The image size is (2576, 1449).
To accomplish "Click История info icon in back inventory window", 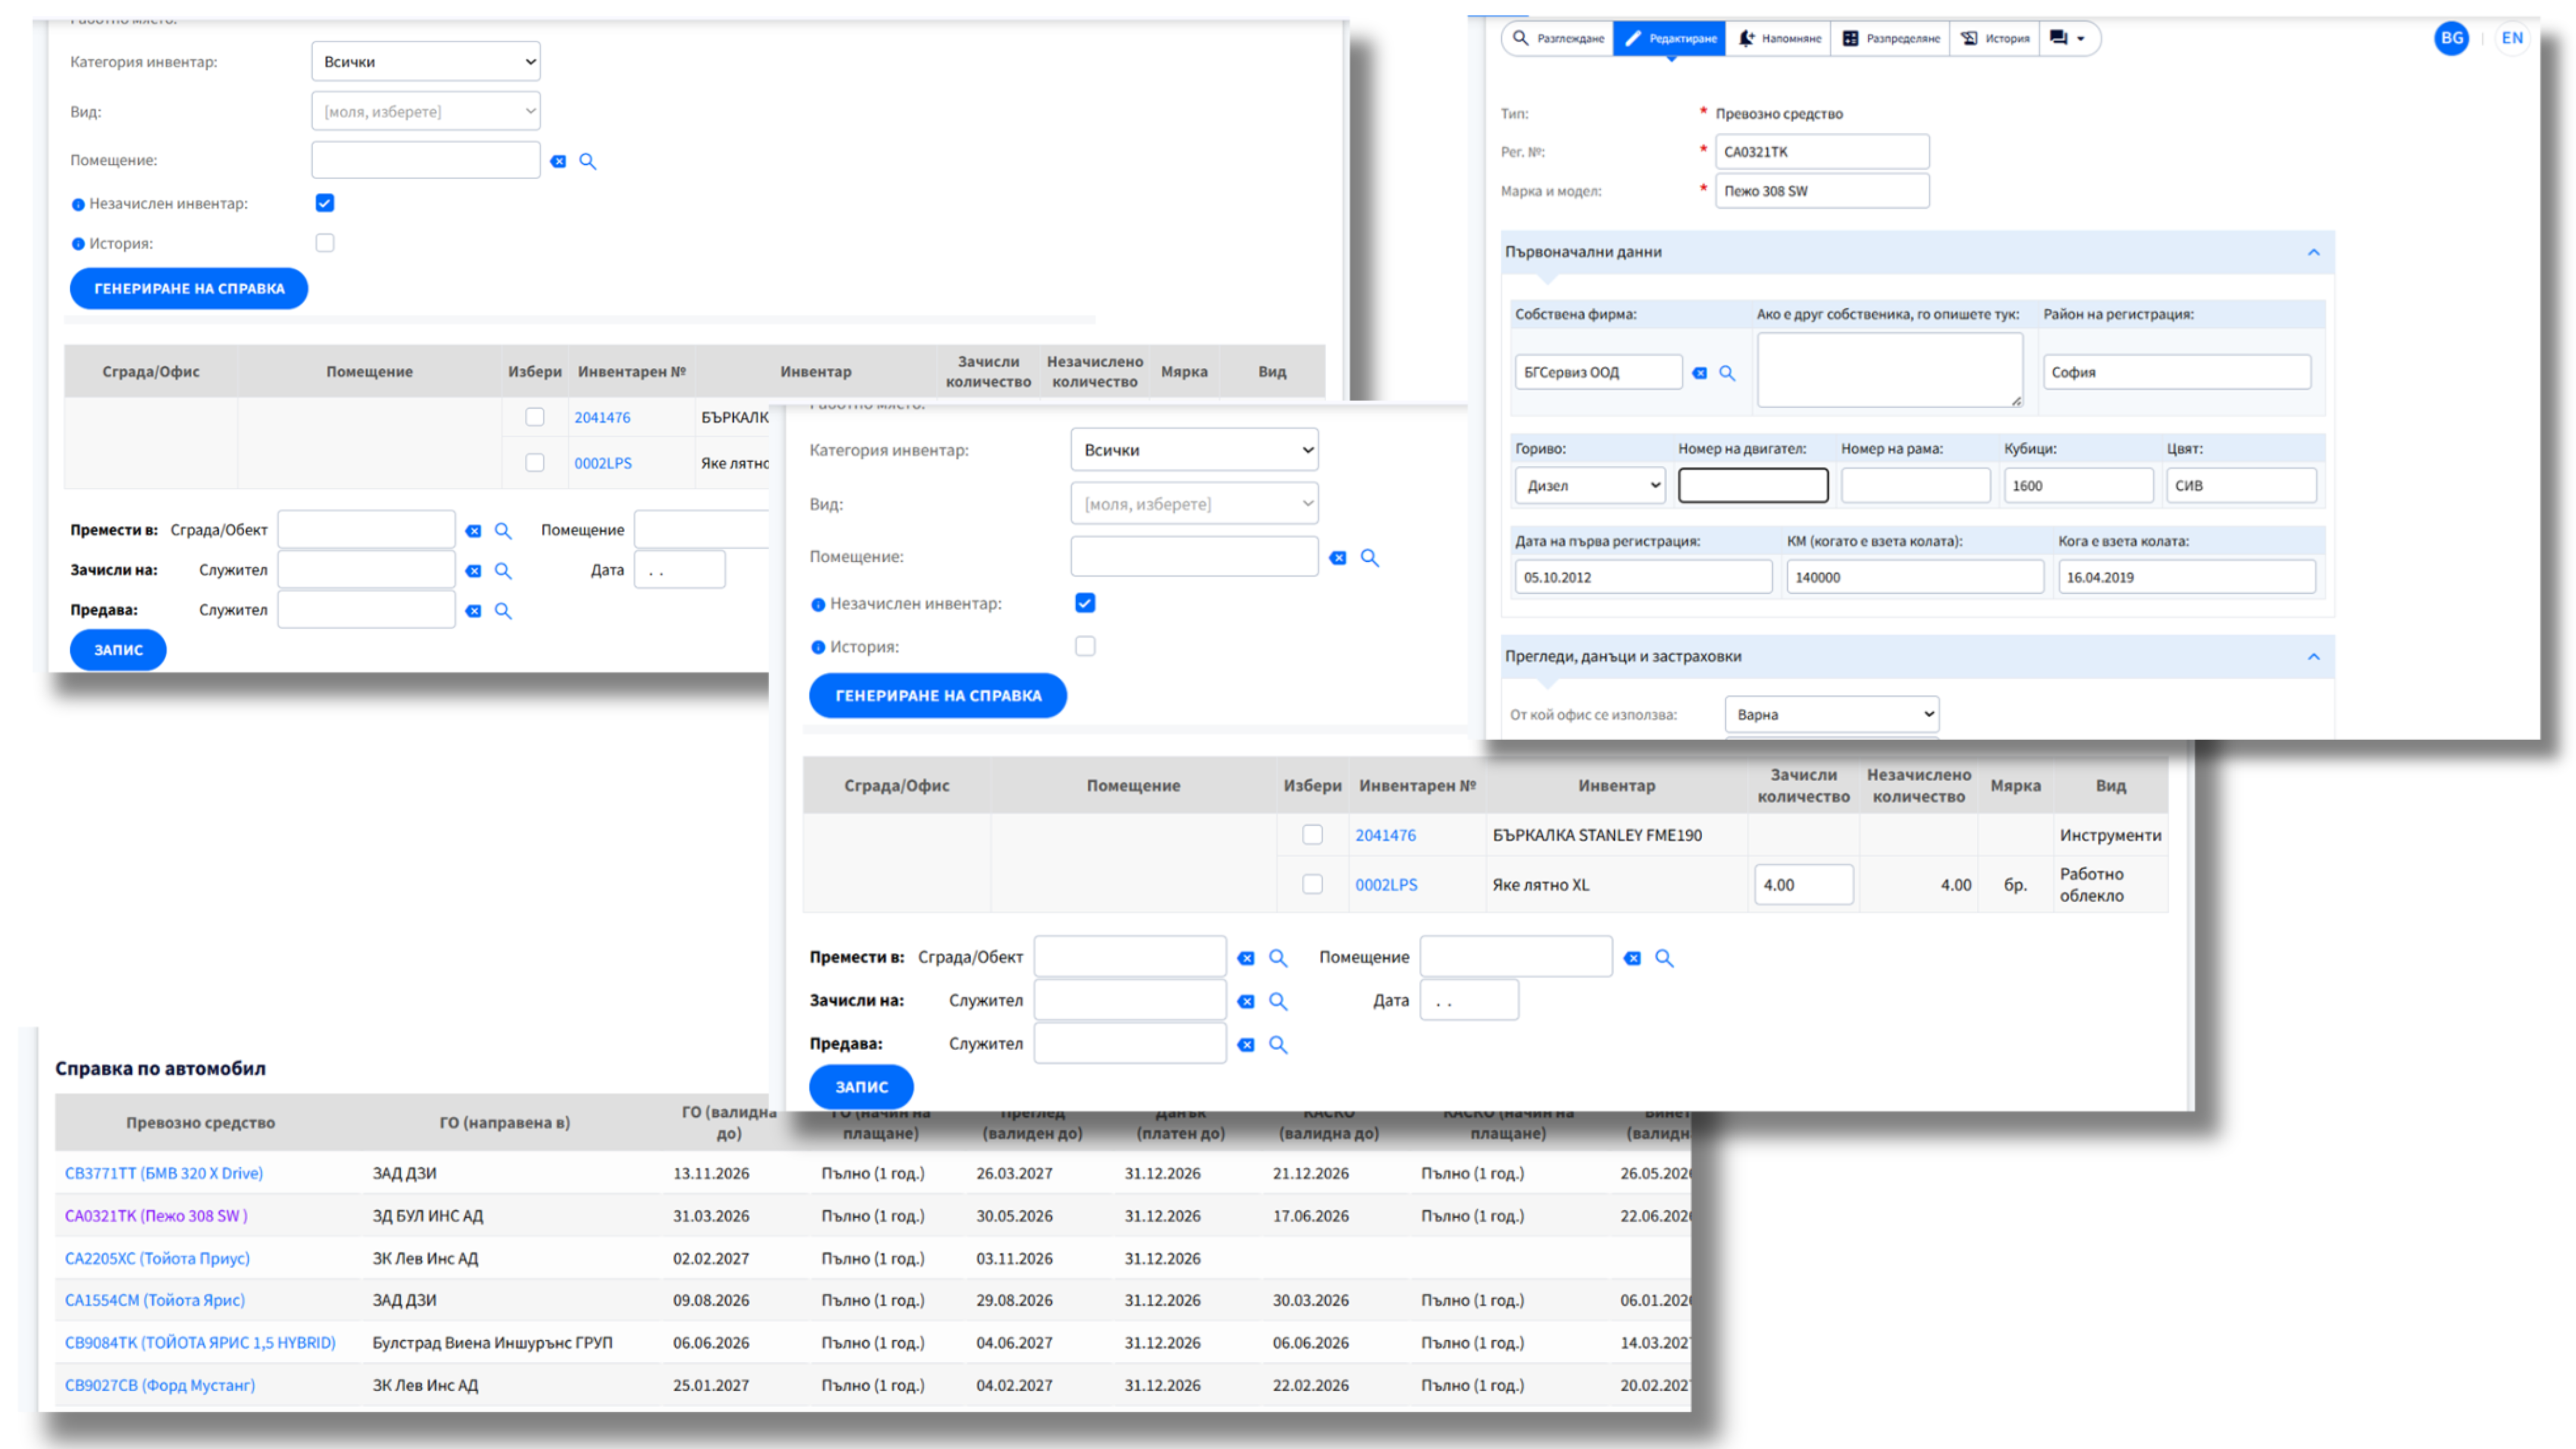I will [78, 244].
